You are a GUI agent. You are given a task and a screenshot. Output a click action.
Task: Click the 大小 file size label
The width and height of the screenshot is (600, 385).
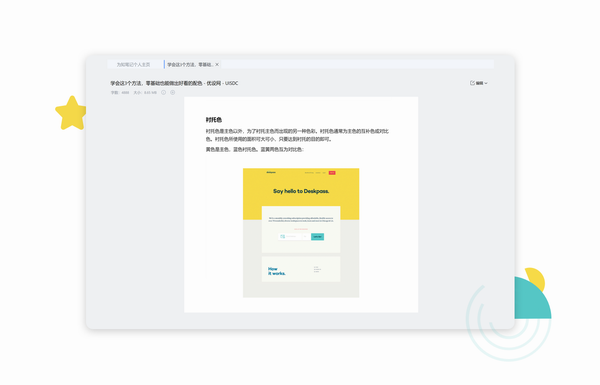coord(145,93)
